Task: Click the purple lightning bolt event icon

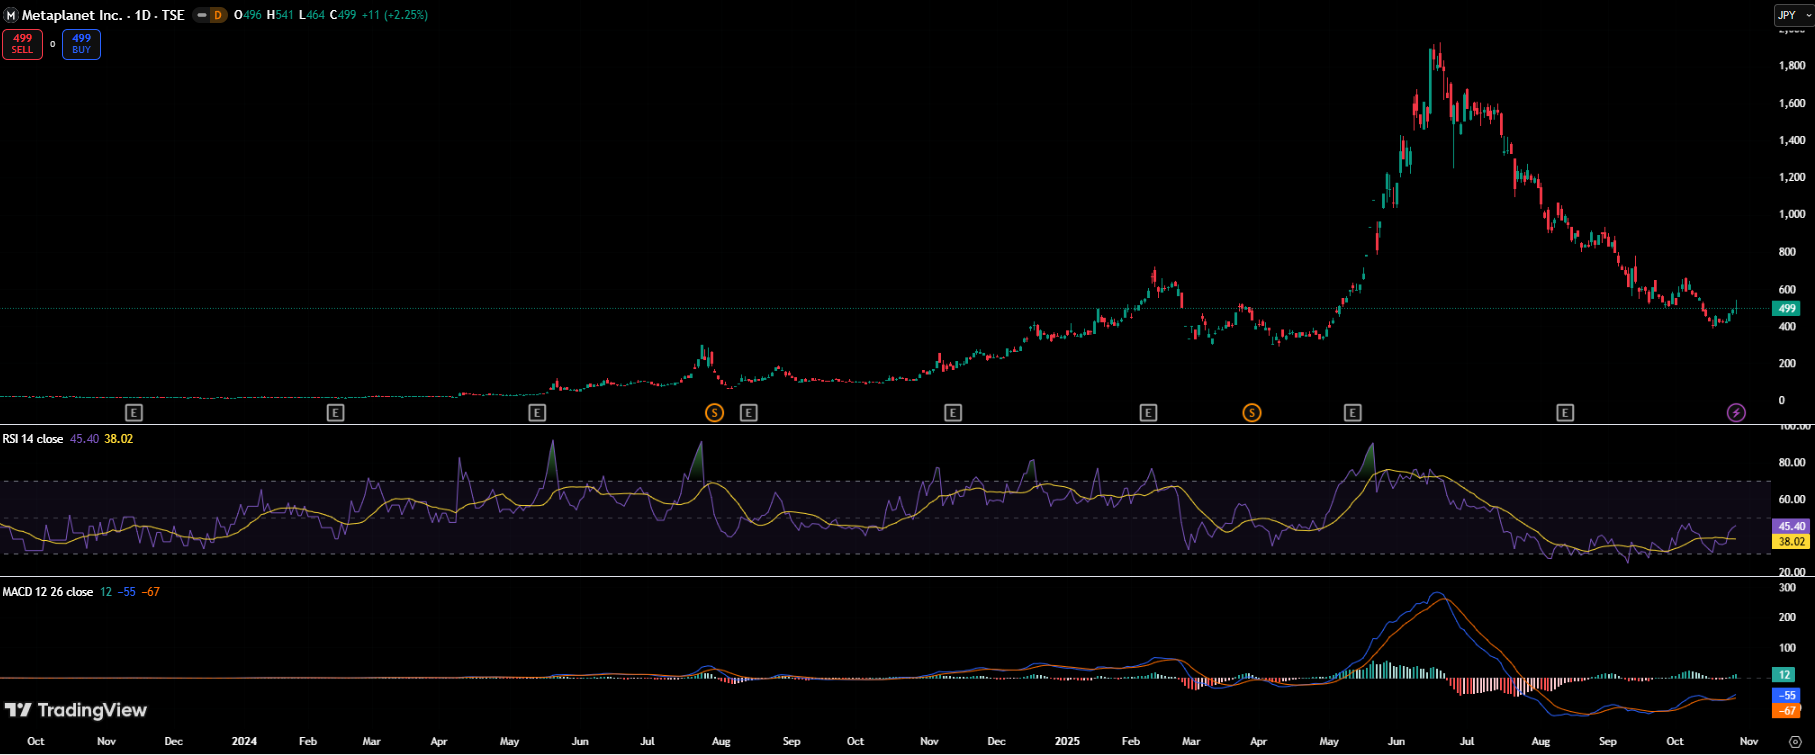Action: (x=1737, y=413)
